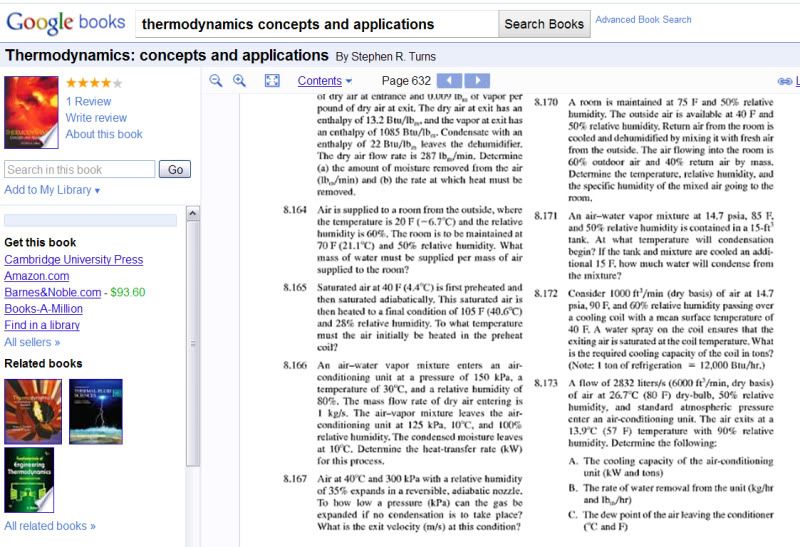Click the star rating icons
800x547 pixels.
[94, 83]
